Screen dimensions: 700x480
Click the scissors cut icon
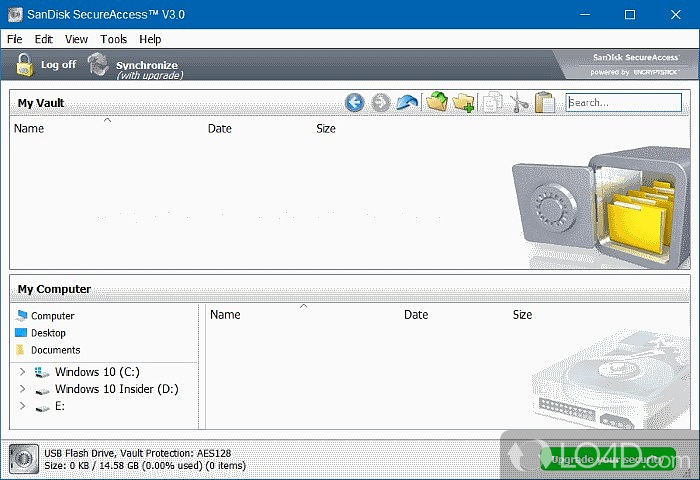click(518, 102)
